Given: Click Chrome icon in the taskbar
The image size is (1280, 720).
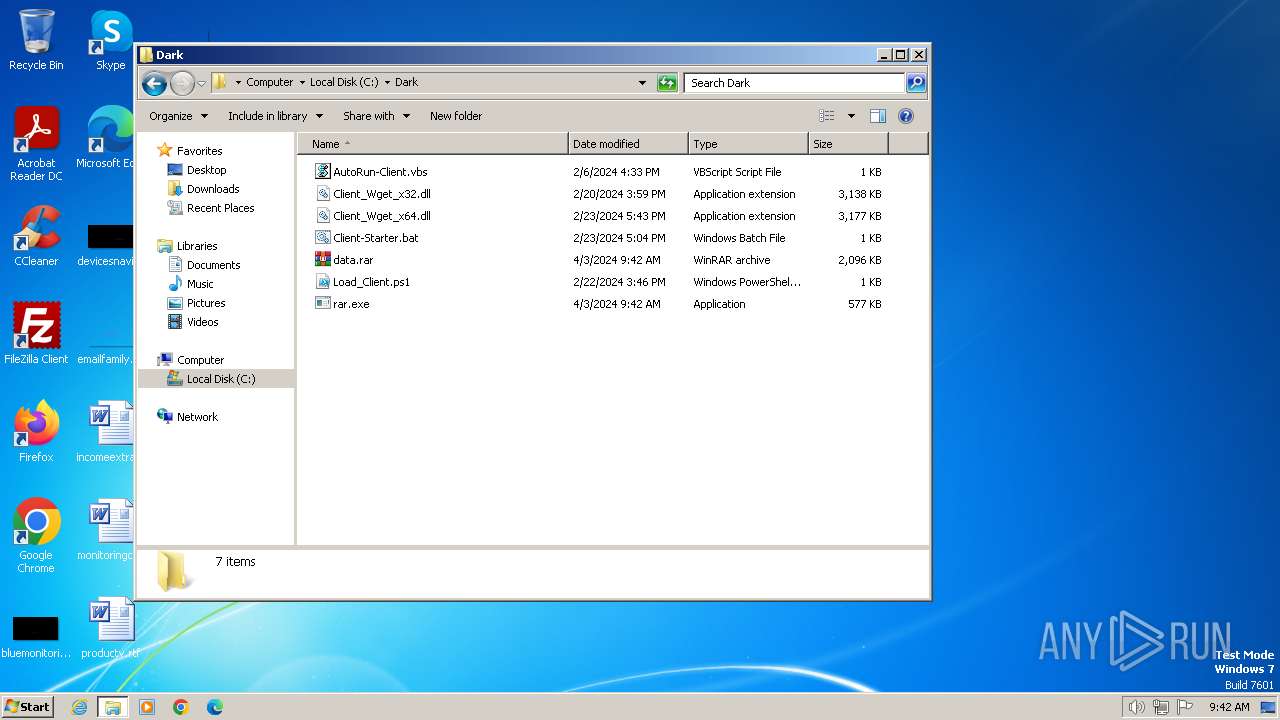Looking at the screenshot, I should 181,707.
